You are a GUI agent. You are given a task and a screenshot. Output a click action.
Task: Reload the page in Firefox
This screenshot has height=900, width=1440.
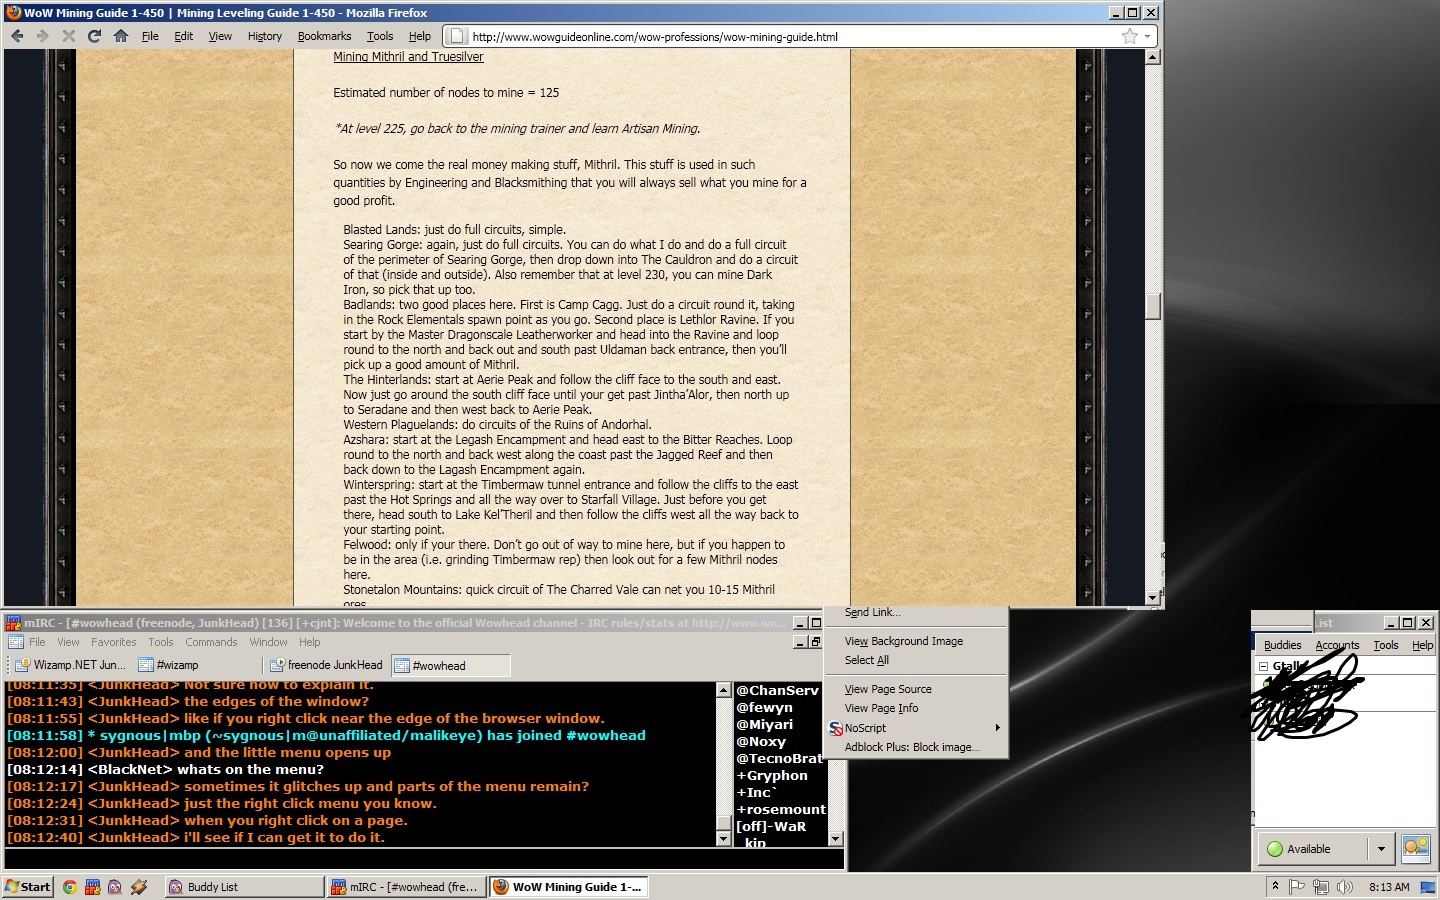pyautogui.click(x=94, y=36)
